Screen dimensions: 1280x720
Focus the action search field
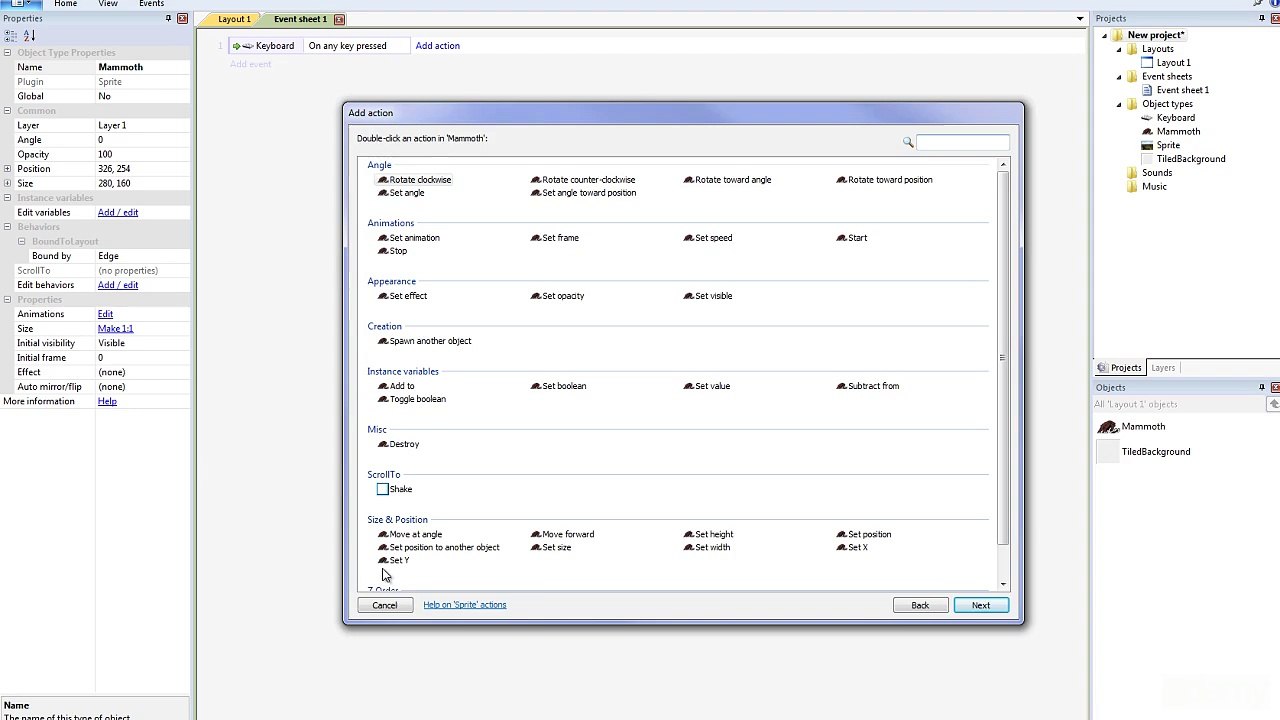962,143
